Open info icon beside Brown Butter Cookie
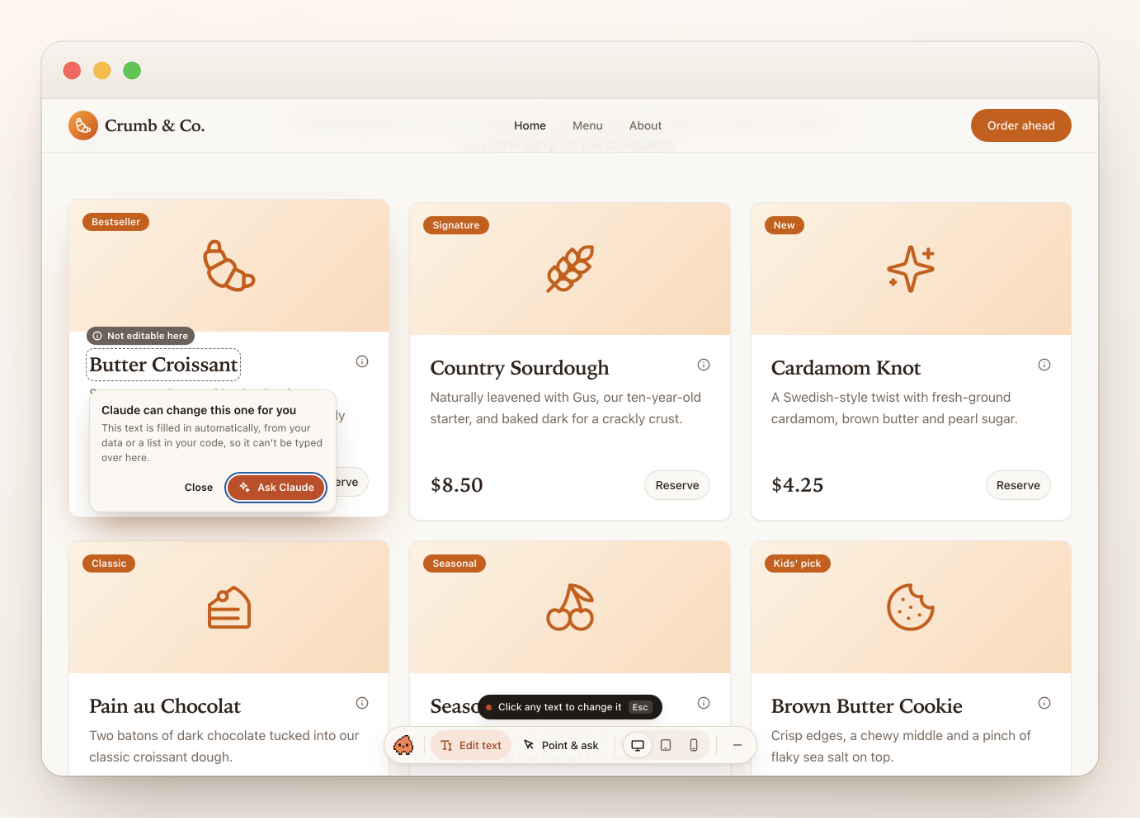Image resolution: width=1140 pixels, height=818 pixels. coord(1044,703)
